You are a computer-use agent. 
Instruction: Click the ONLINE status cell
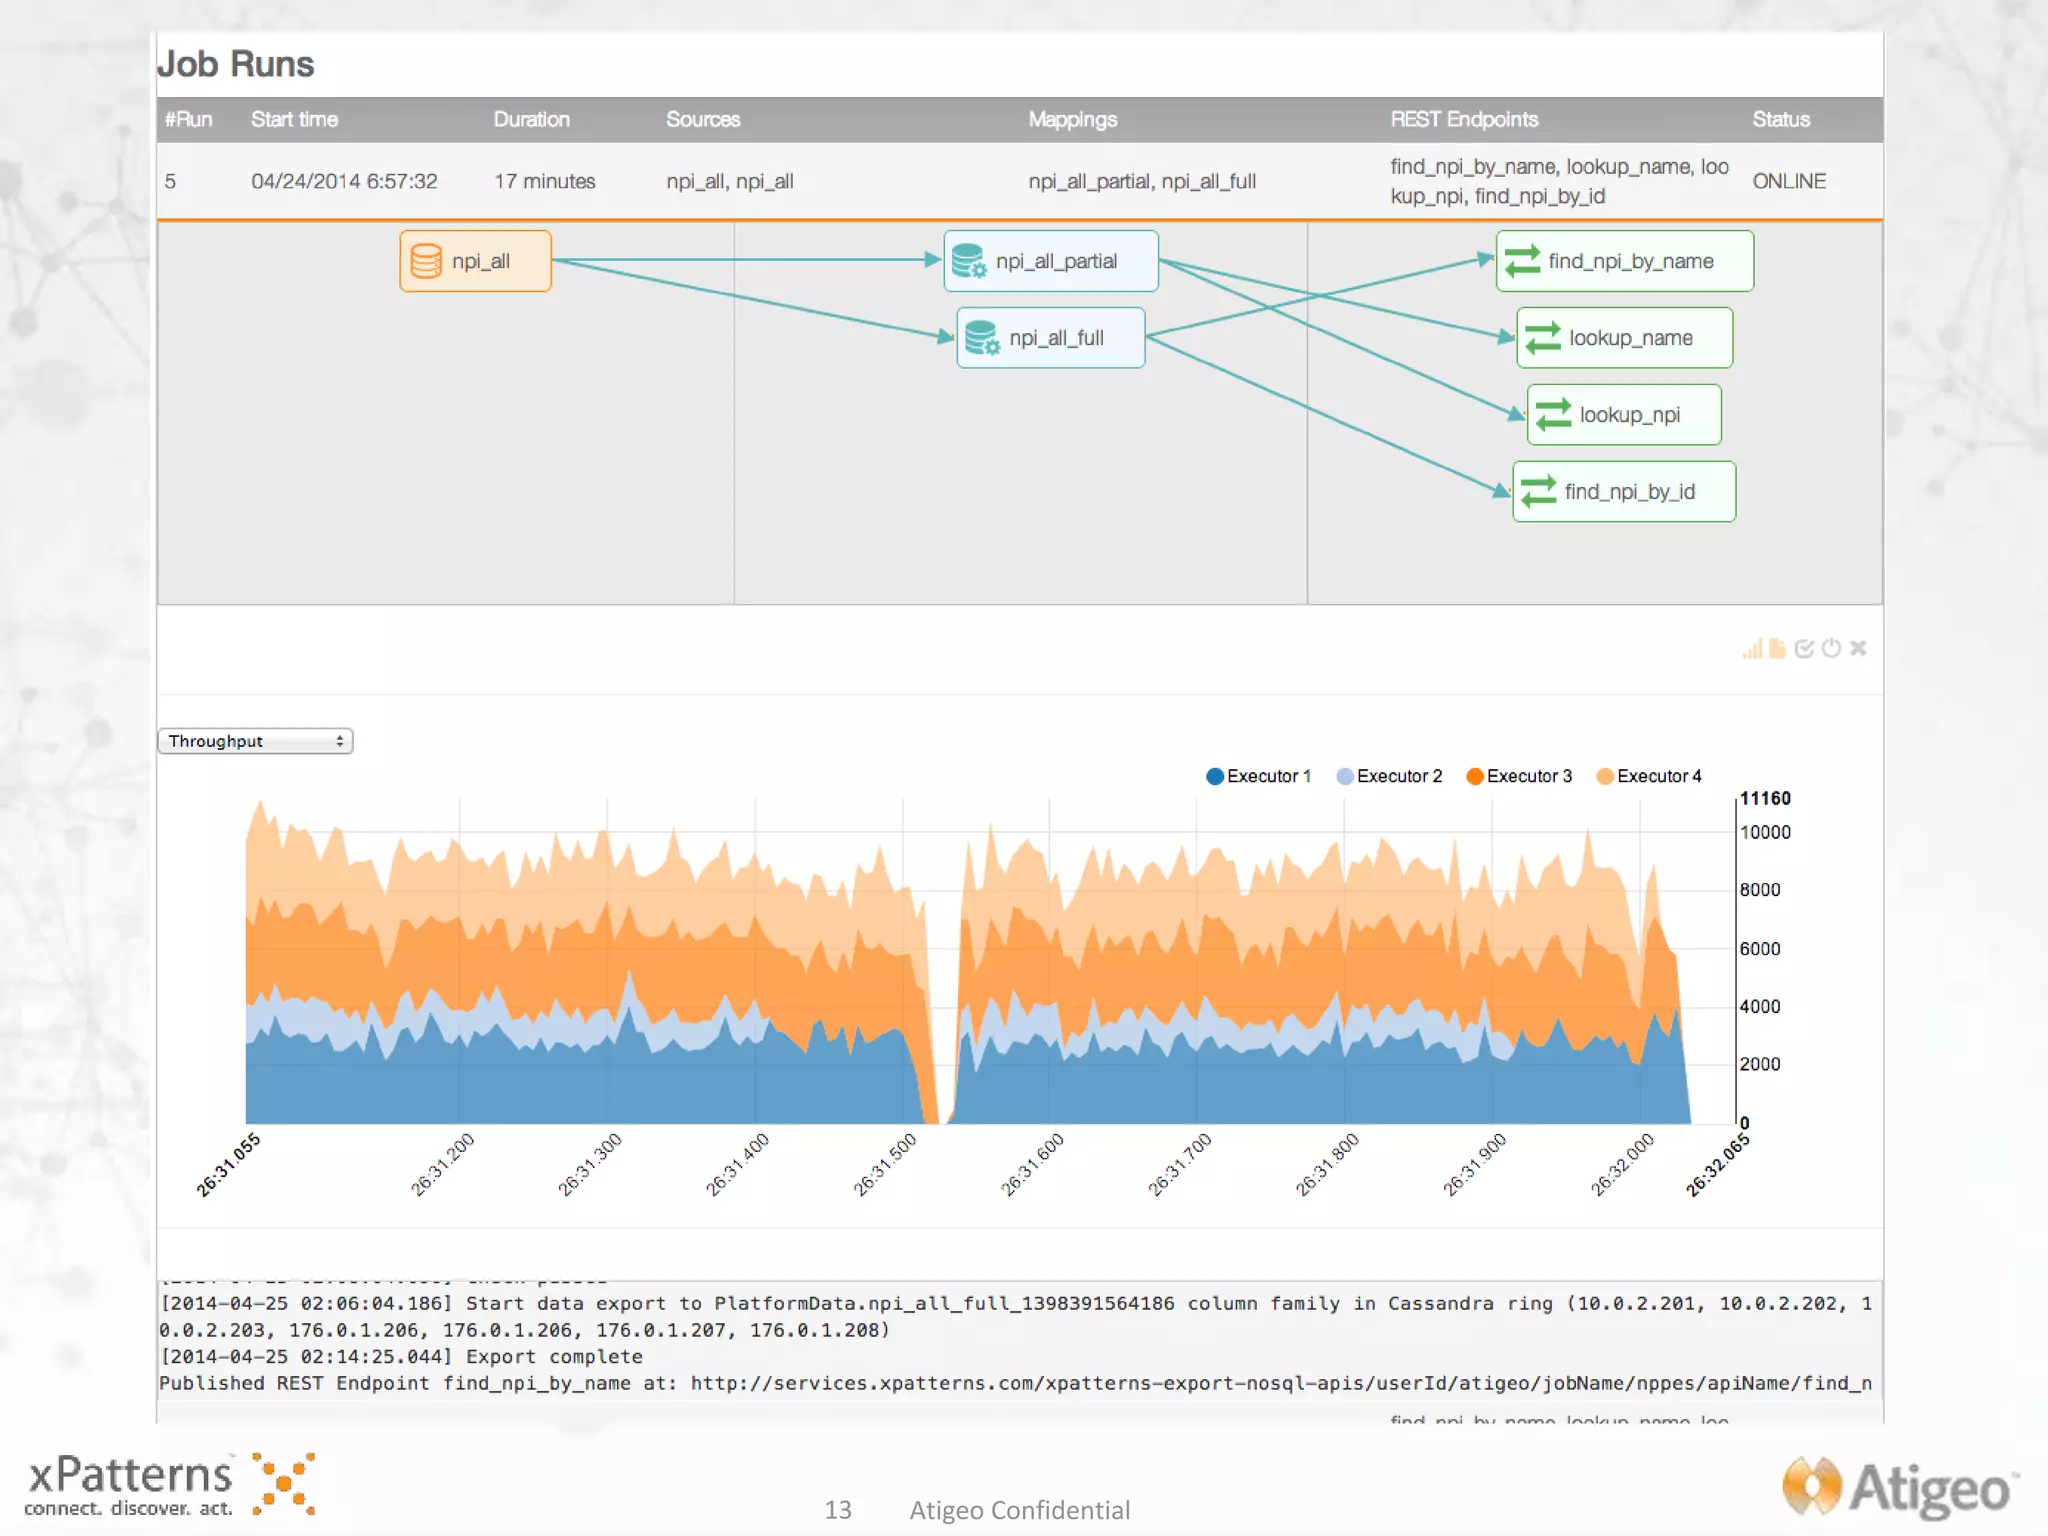1789,182
